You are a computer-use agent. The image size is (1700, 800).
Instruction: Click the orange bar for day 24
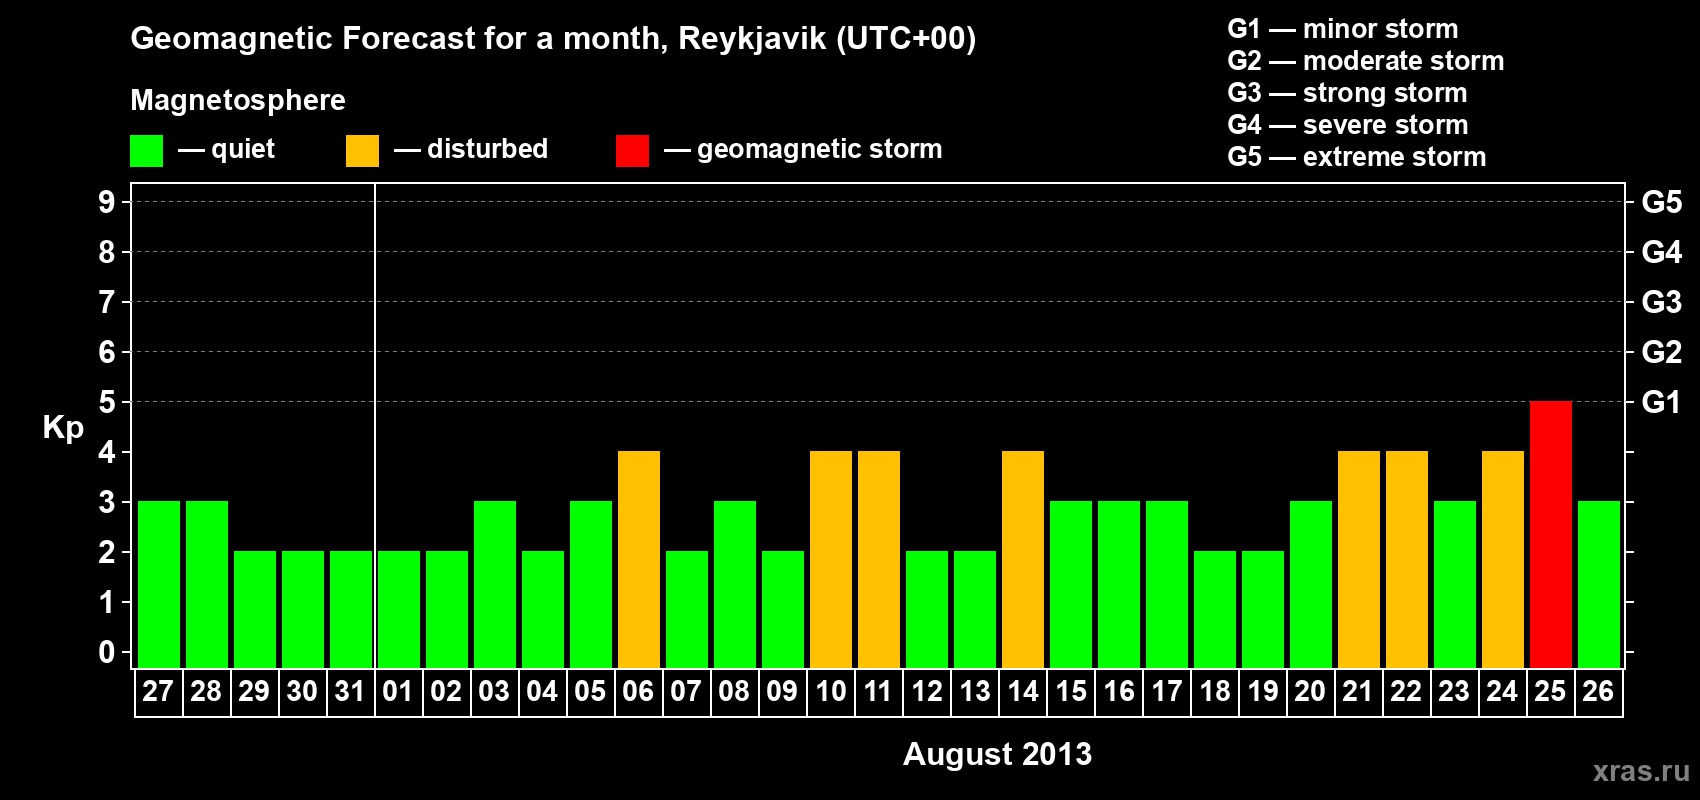point(1503,559)
